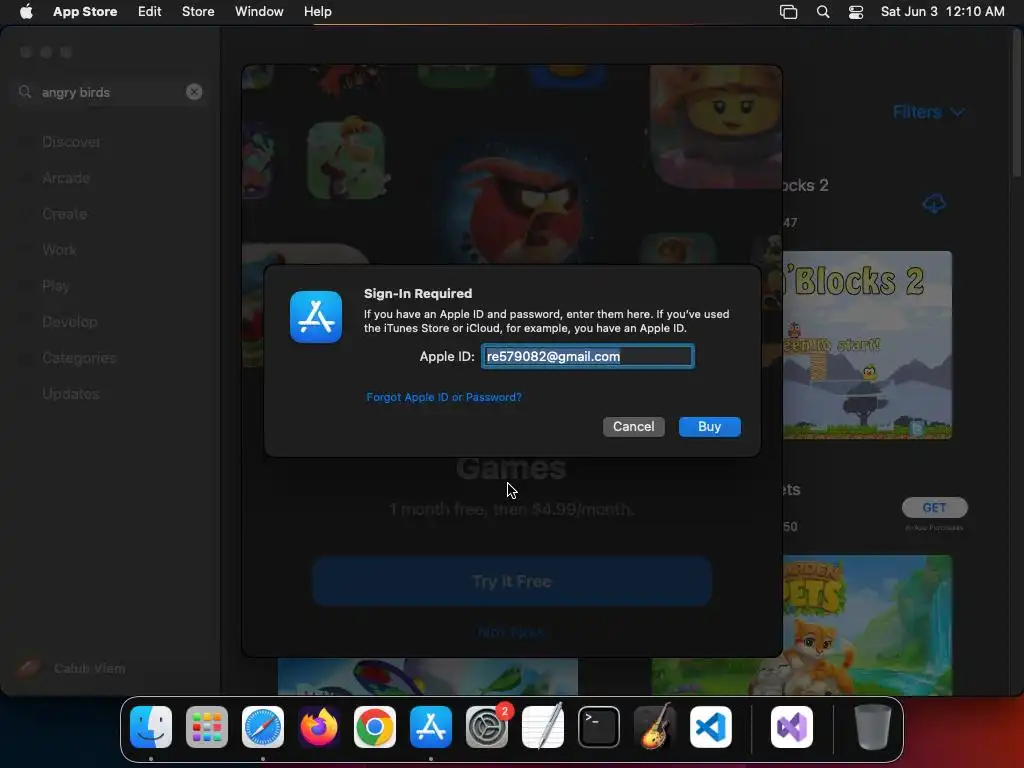
Task: Cancel the sign-in dialog
Action: pos(633,426)
